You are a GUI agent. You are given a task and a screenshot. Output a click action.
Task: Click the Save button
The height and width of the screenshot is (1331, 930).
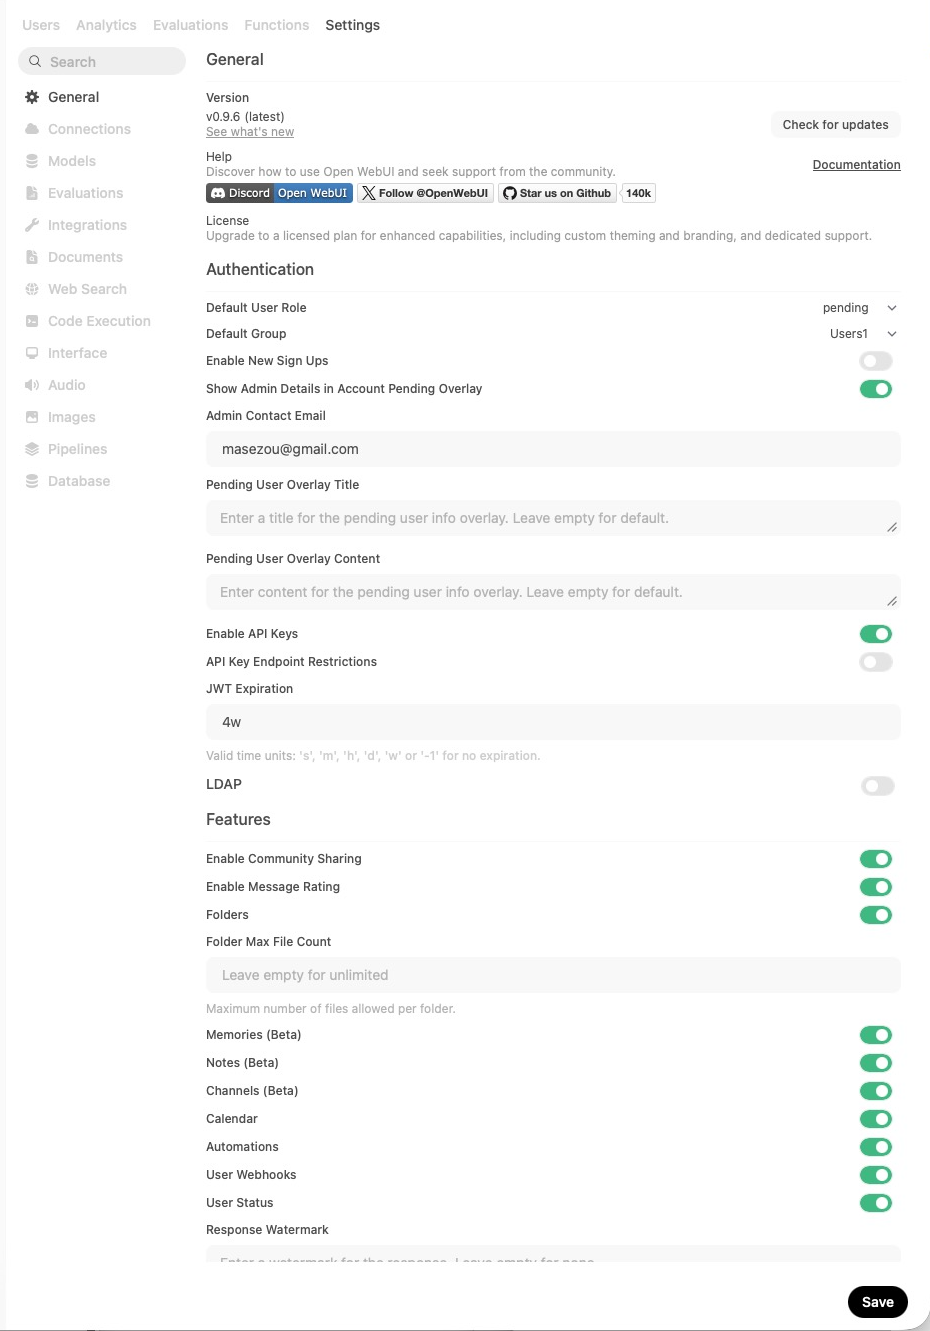point(878,1302)
